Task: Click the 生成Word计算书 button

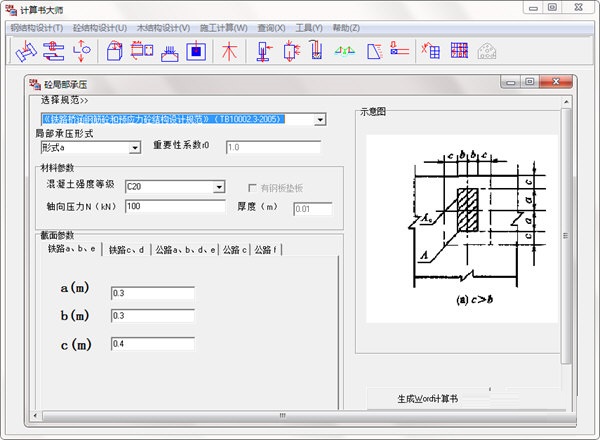Action: coord(428,399)
